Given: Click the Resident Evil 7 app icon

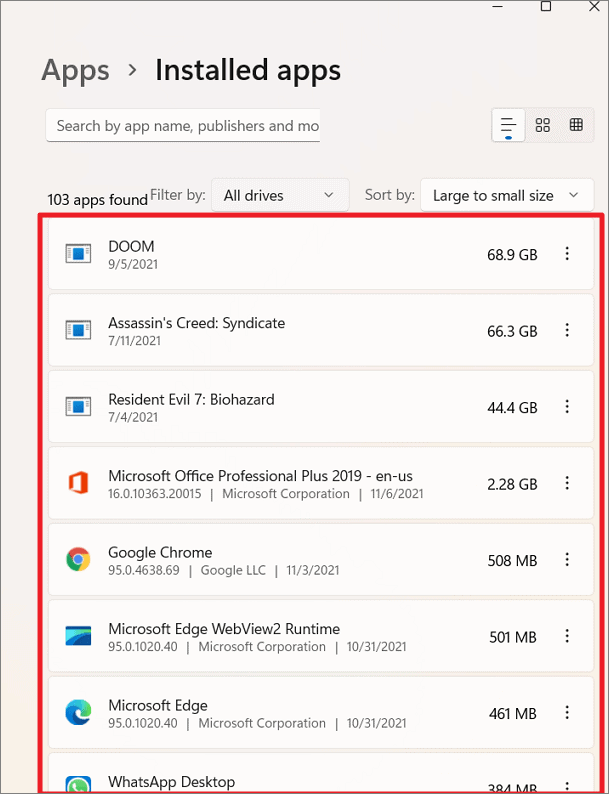Looking at the screenshot, I should pyautogui.click(x=78, y=407).
